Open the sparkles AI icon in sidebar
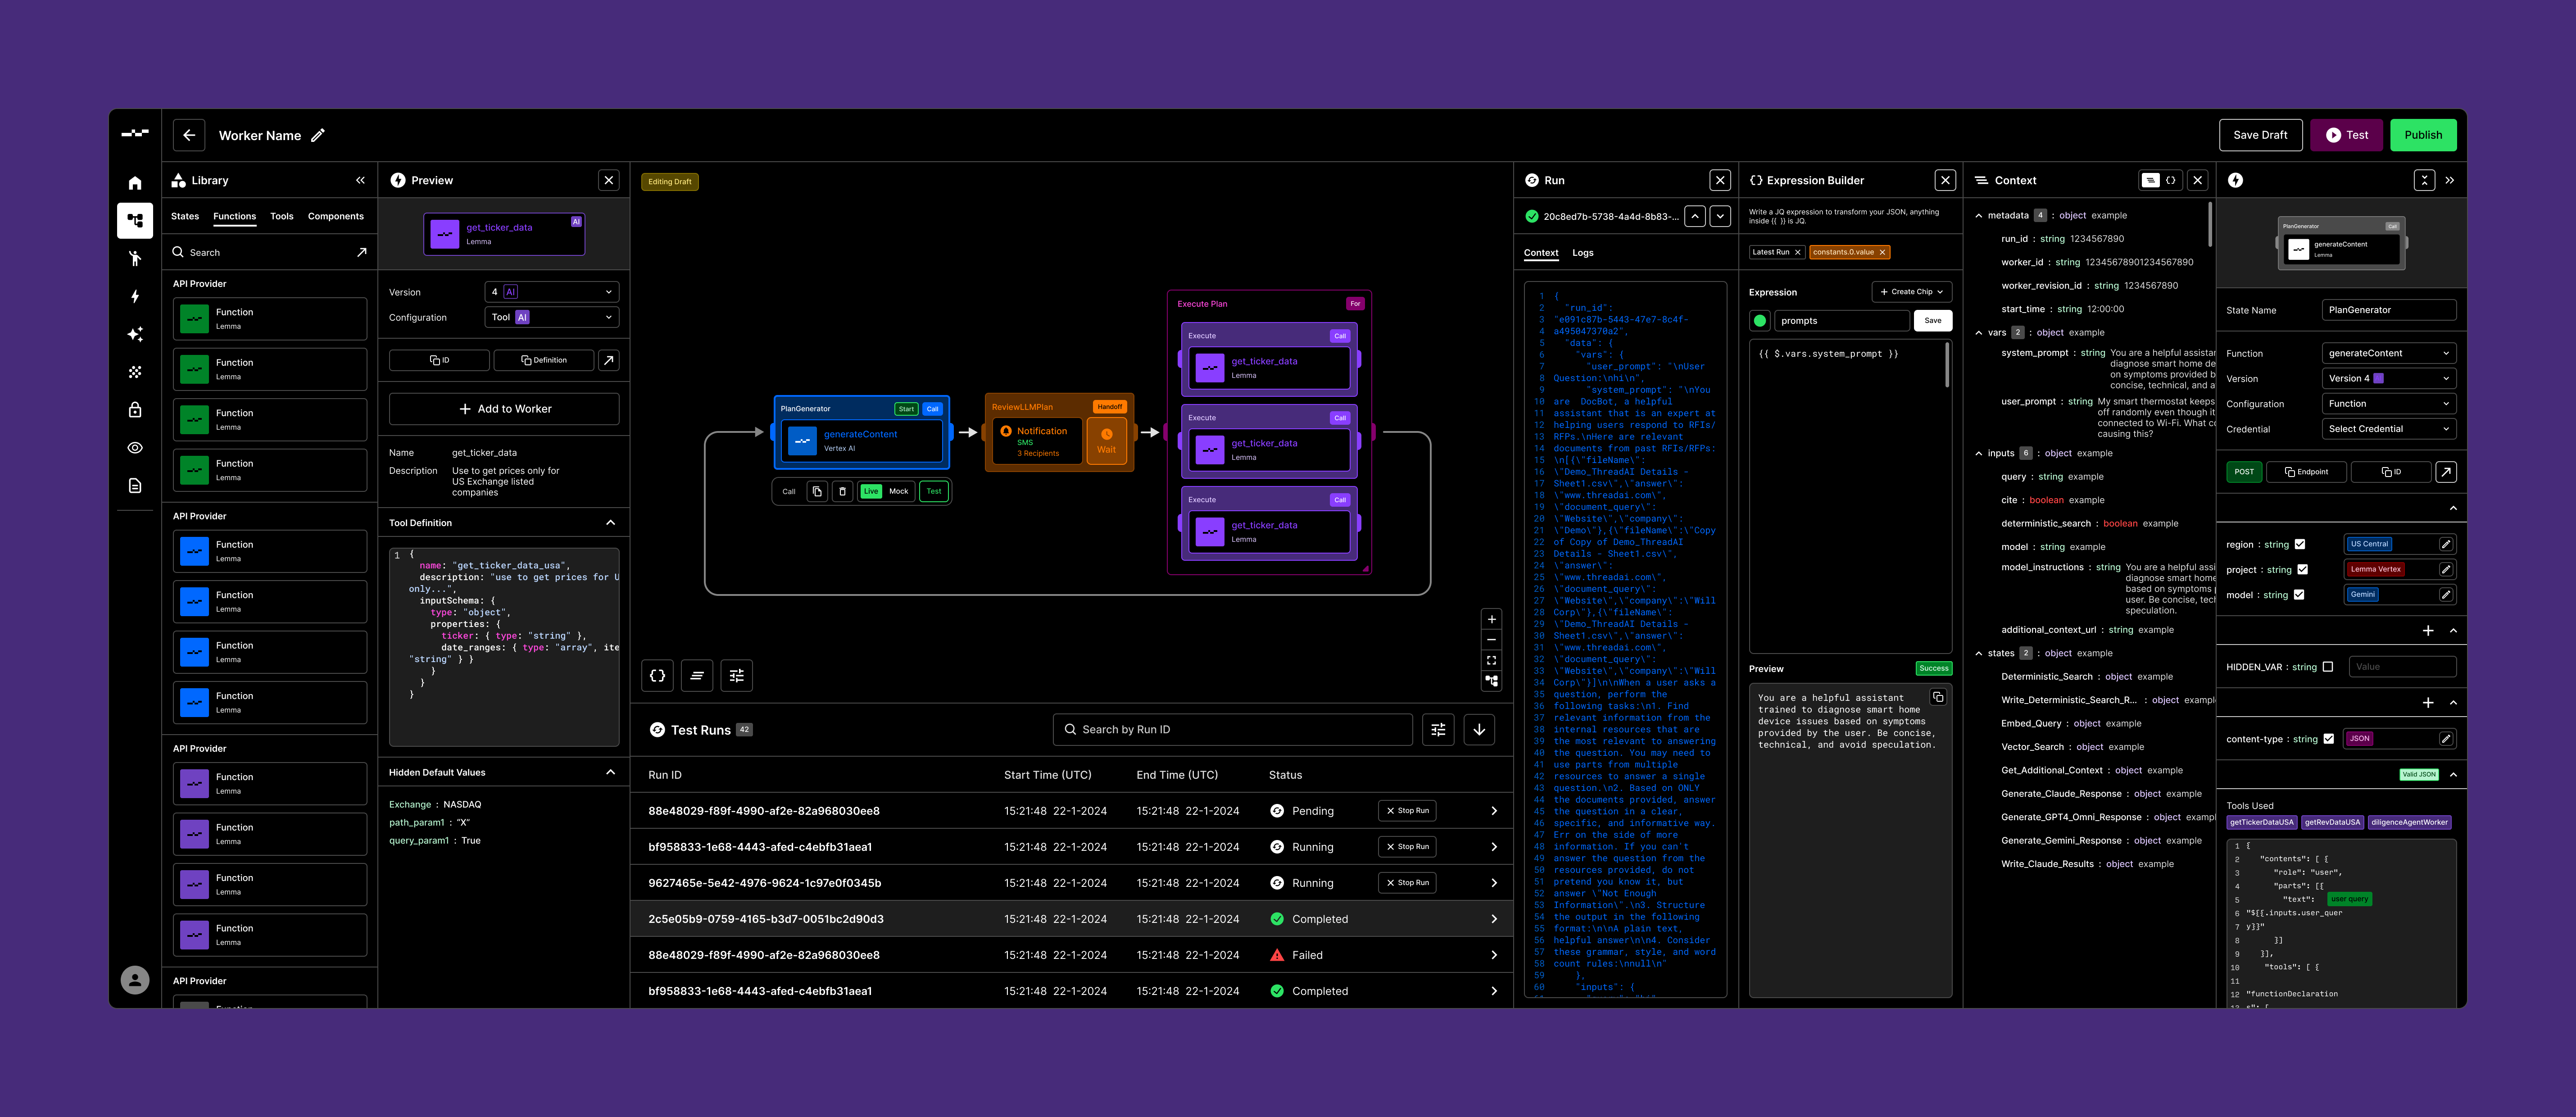 pyautogui.click(x=135, y=334)
